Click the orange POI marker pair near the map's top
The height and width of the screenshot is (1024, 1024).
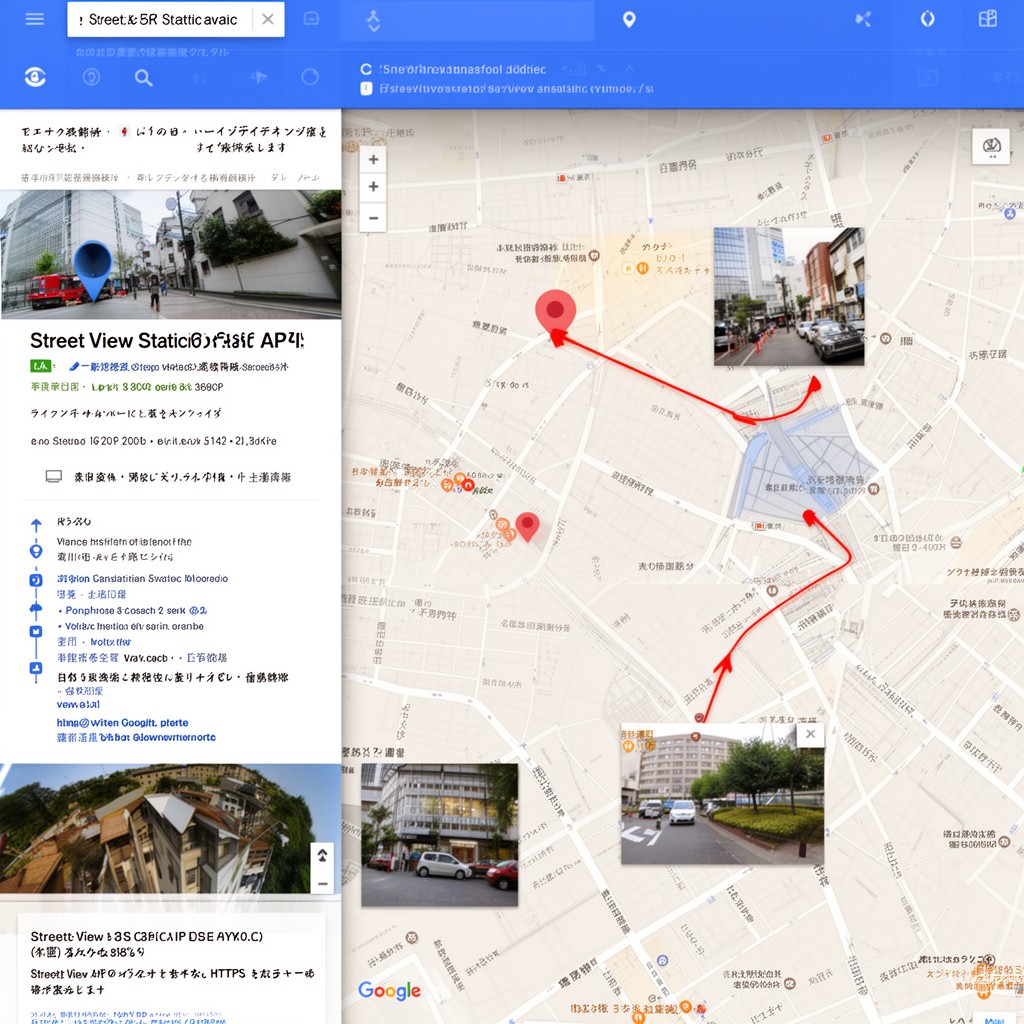[635, 268]
